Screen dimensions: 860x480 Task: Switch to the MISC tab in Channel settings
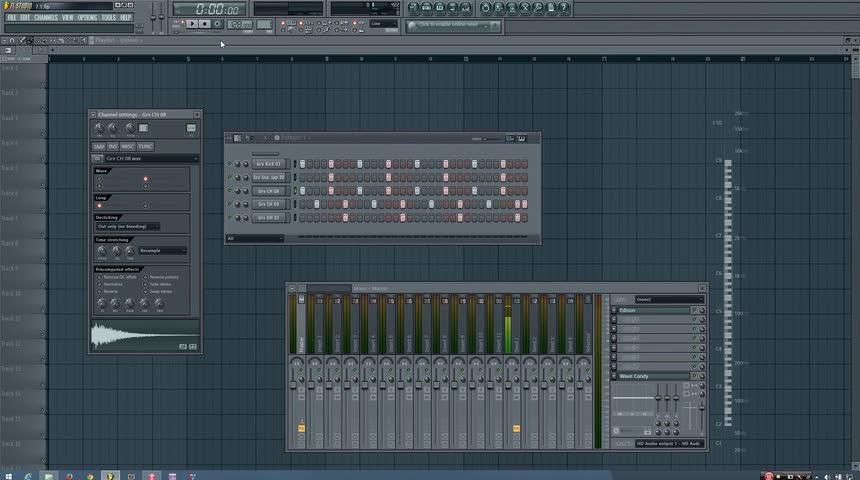(x=128, y=147)
